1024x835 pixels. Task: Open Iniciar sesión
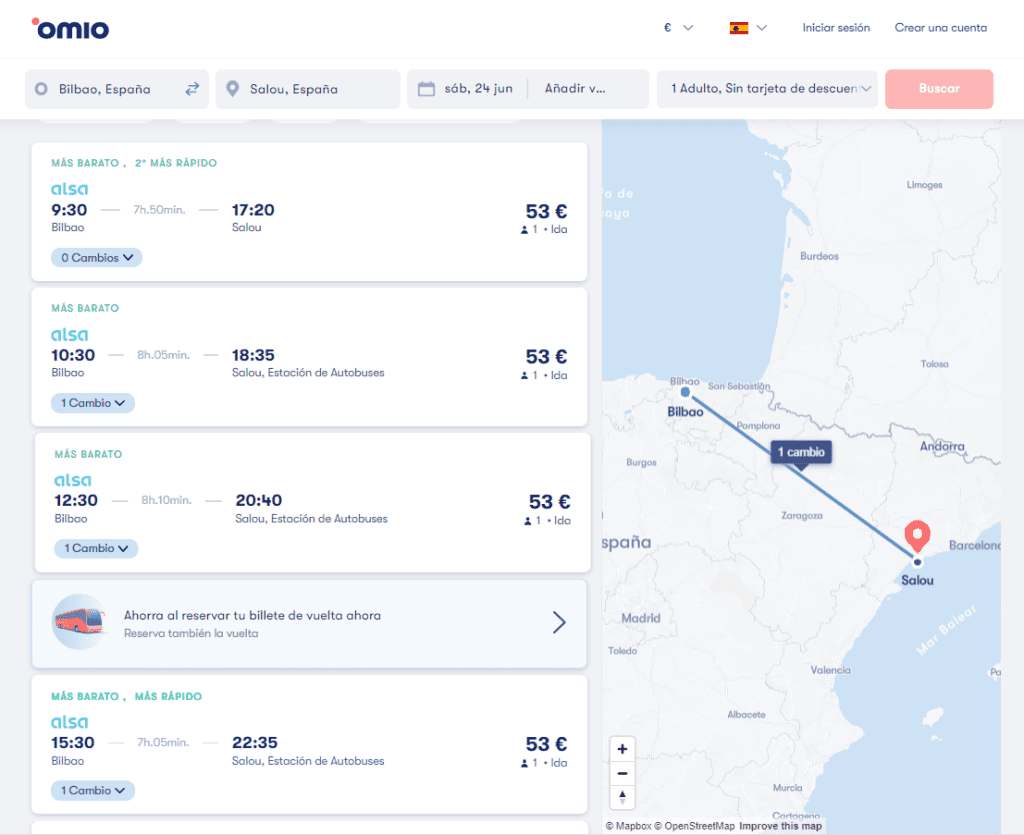pos(836,27)
